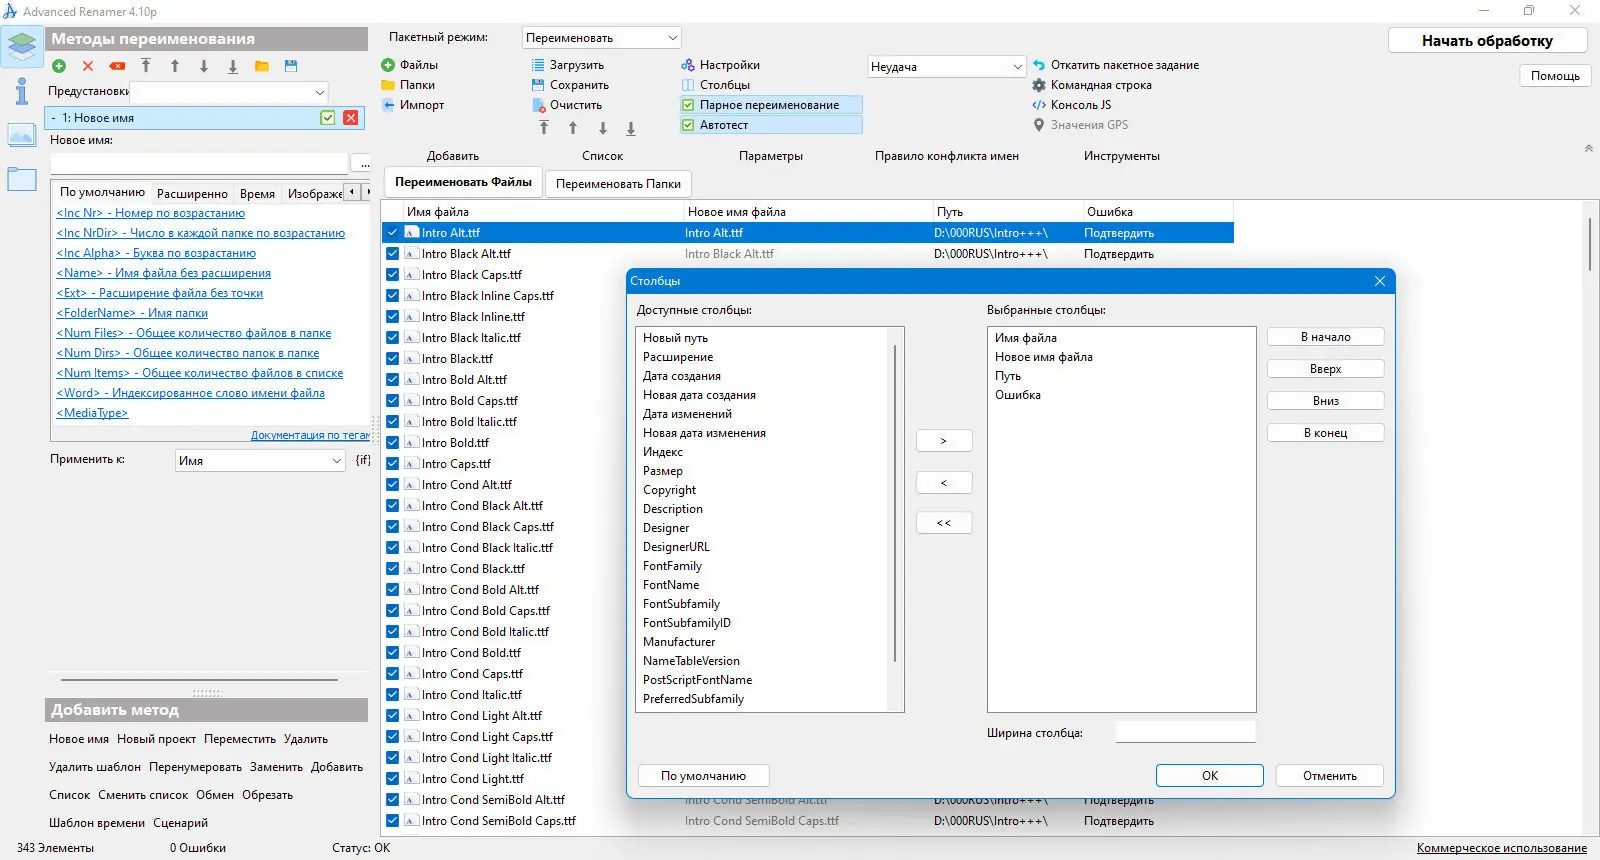Toggle Парное переименование option
Screen dimensions: 1600x860
coord(770,105)
